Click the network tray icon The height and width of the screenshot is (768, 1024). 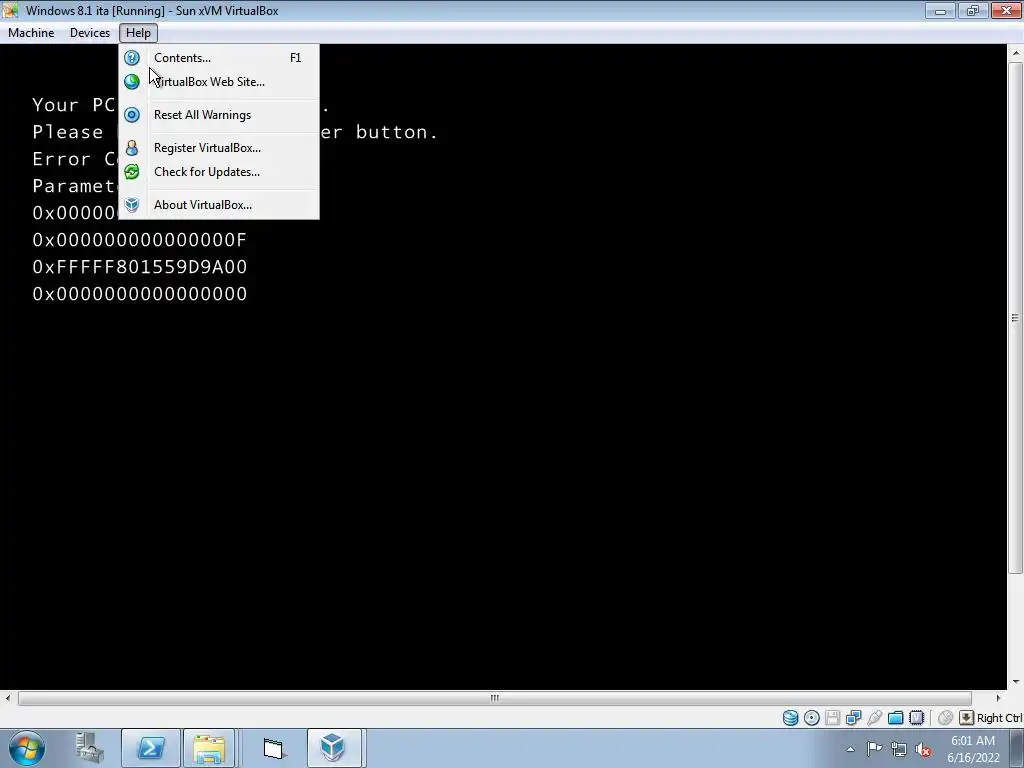pos(899,749)
